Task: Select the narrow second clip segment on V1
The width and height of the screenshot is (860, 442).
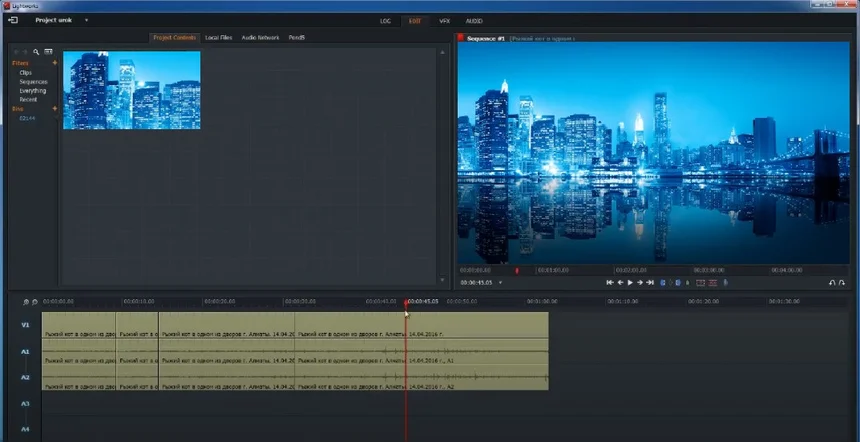Action: click(x=137, y=325)
